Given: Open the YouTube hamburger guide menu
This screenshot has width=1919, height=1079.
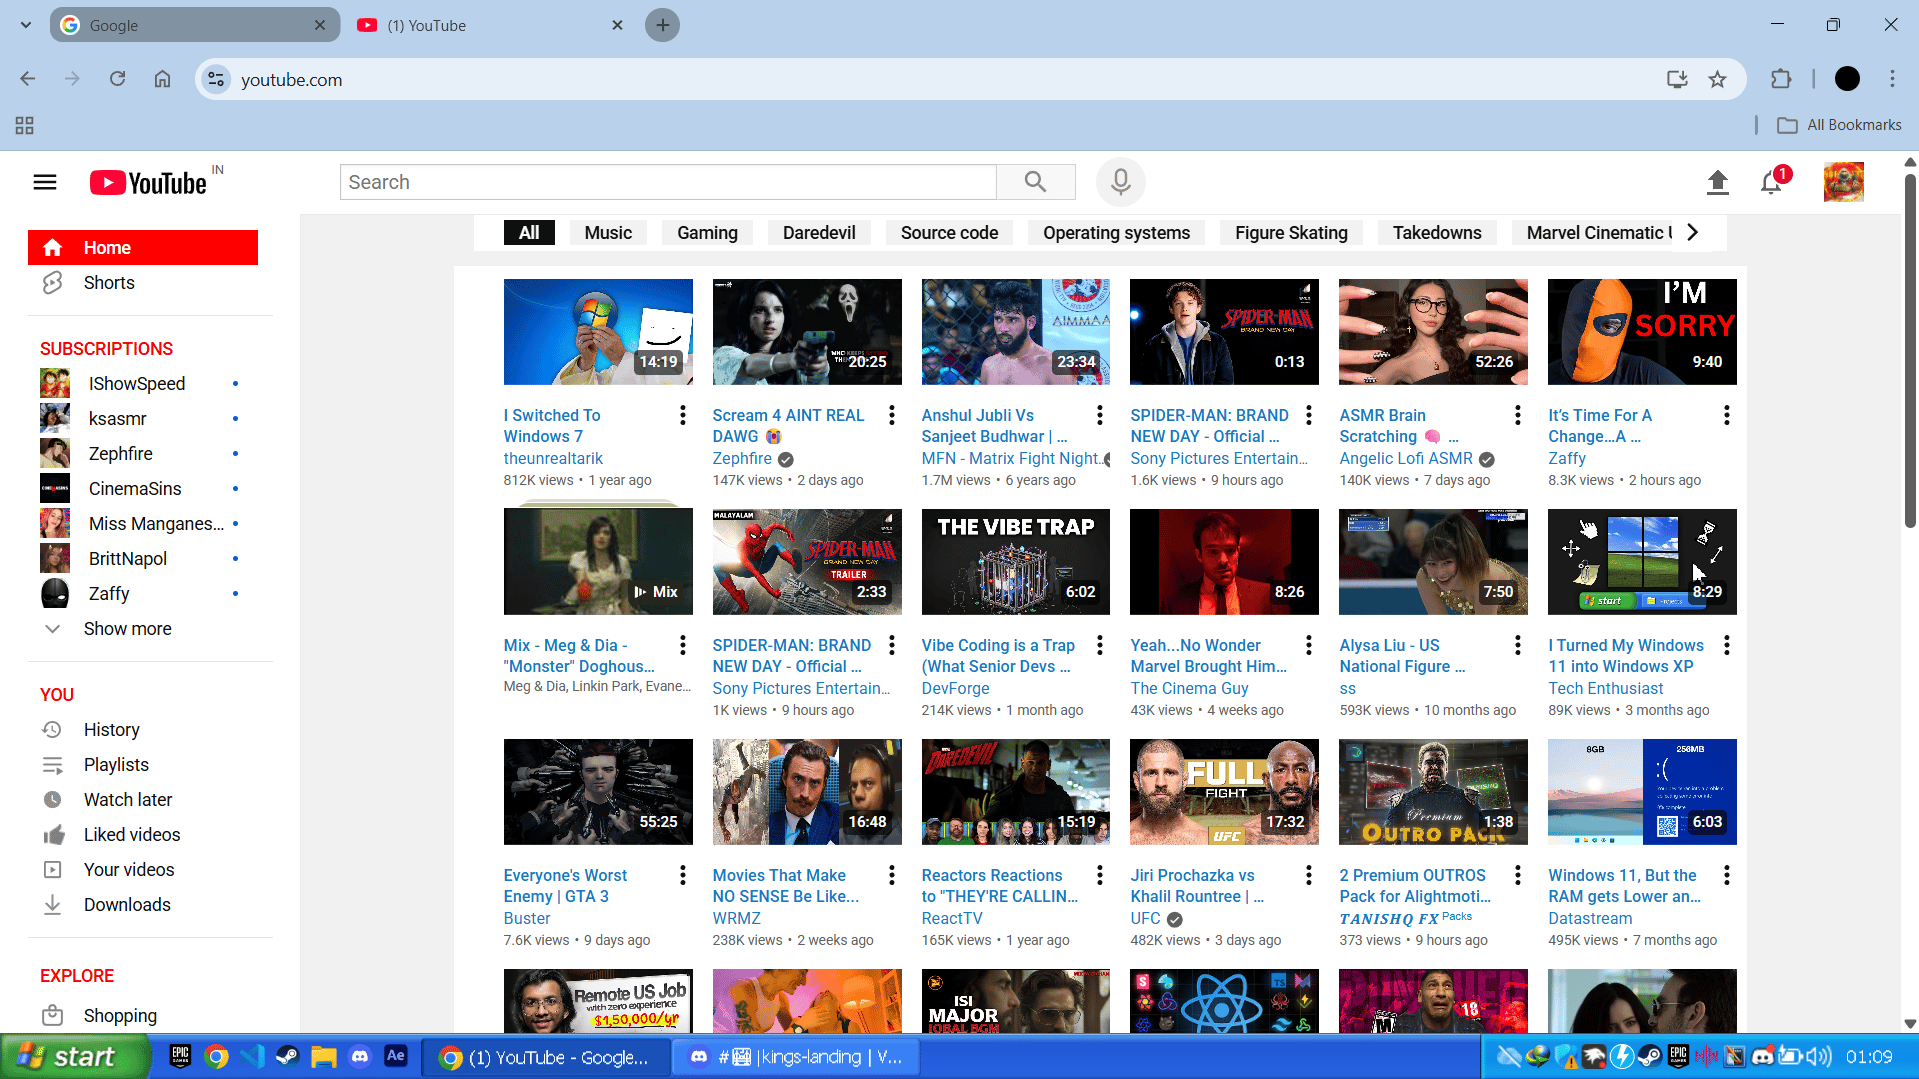Looking at the screenshot, I should pyautogui.click(x=45, y=182).
